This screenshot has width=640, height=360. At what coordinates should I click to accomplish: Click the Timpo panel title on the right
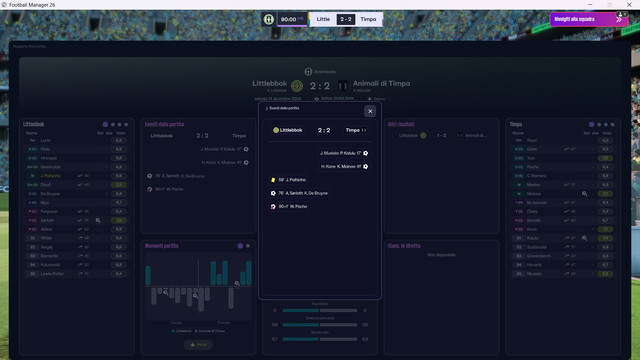click(516, 124)
